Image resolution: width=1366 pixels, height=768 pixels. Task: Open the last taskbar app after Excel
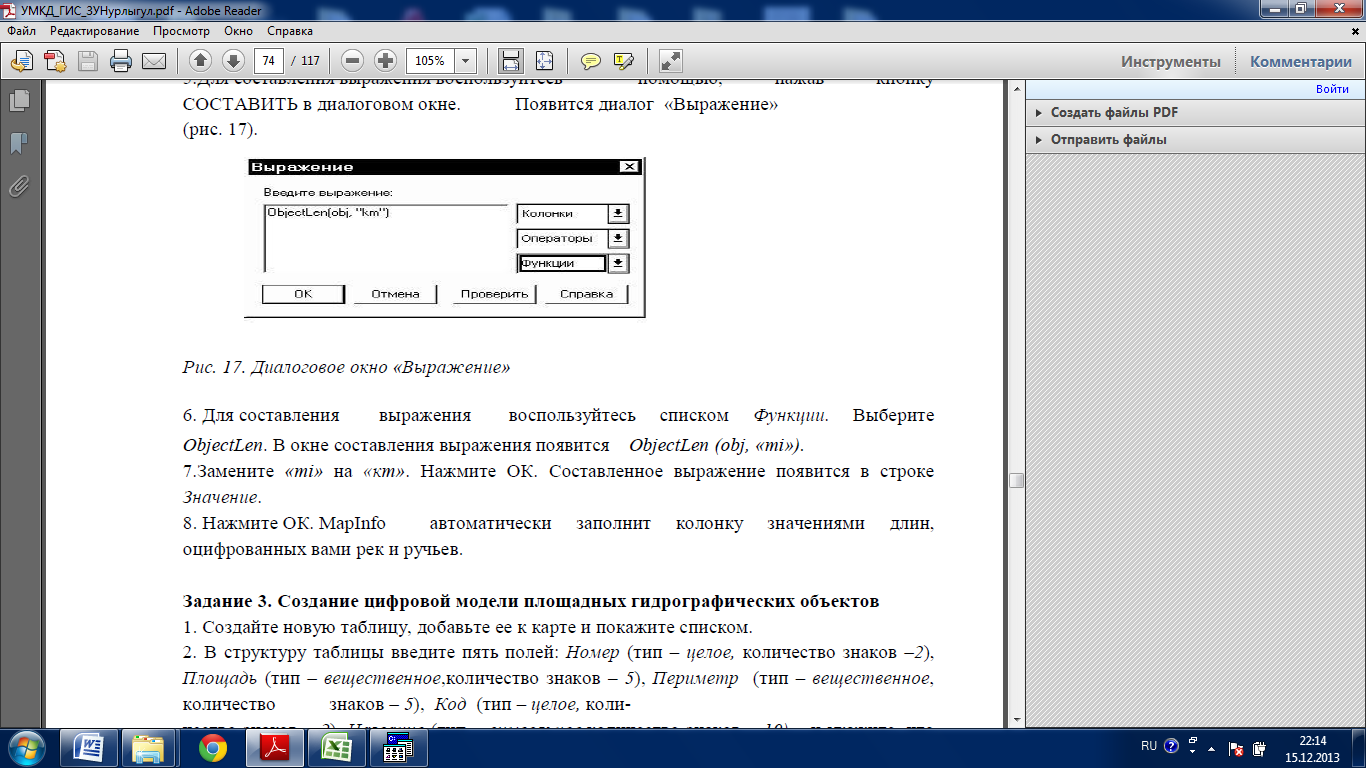398,748
